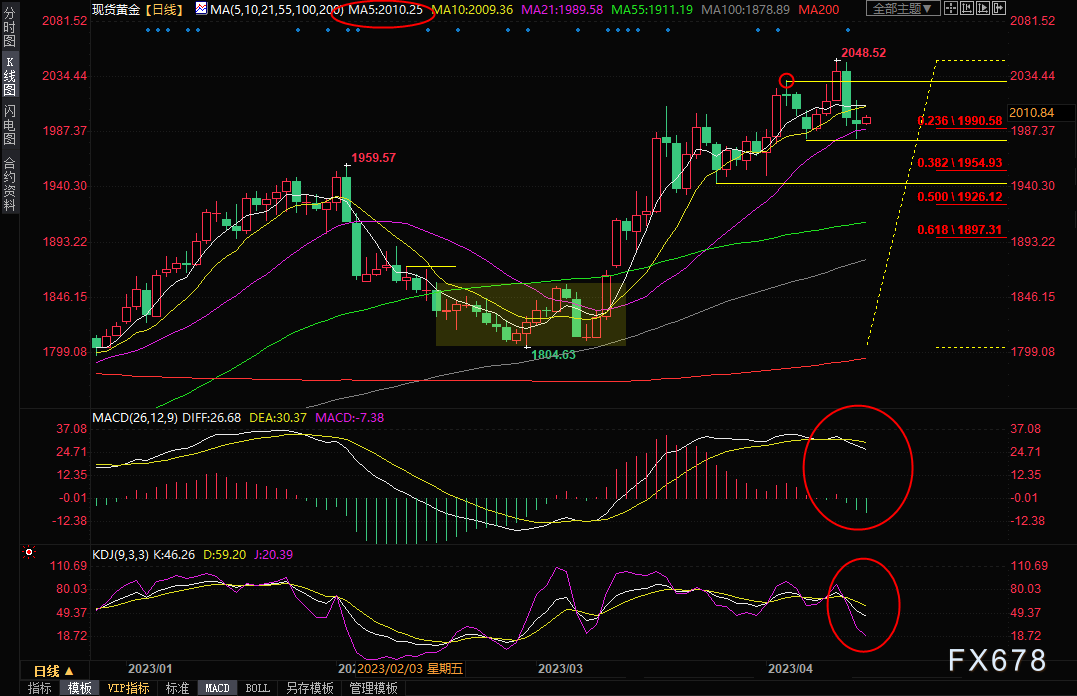Click the 0.382 \ 1954.93 Fibonacci level
The image size is (1077, 696).
(960, 163)
